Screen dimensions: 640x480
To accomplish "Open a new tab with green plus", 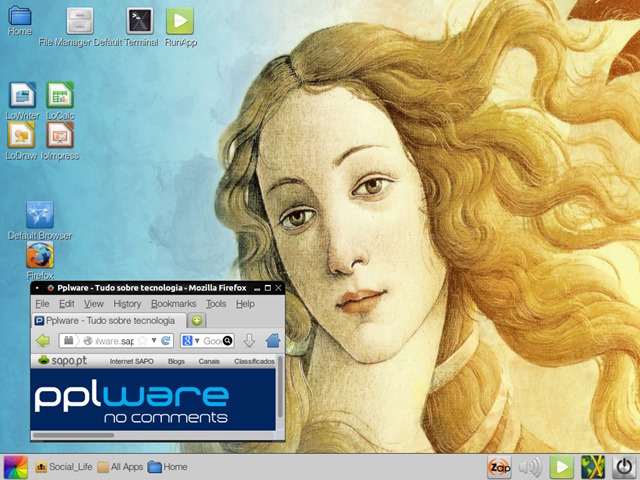I will pyautogui.click(x=197, y=321).
